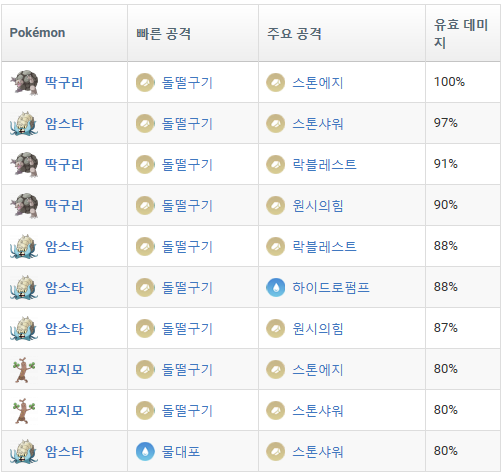Open the 딱구리 link in the first row
Image resolution: width=502 pixels, height=474 pixels.
64,82
